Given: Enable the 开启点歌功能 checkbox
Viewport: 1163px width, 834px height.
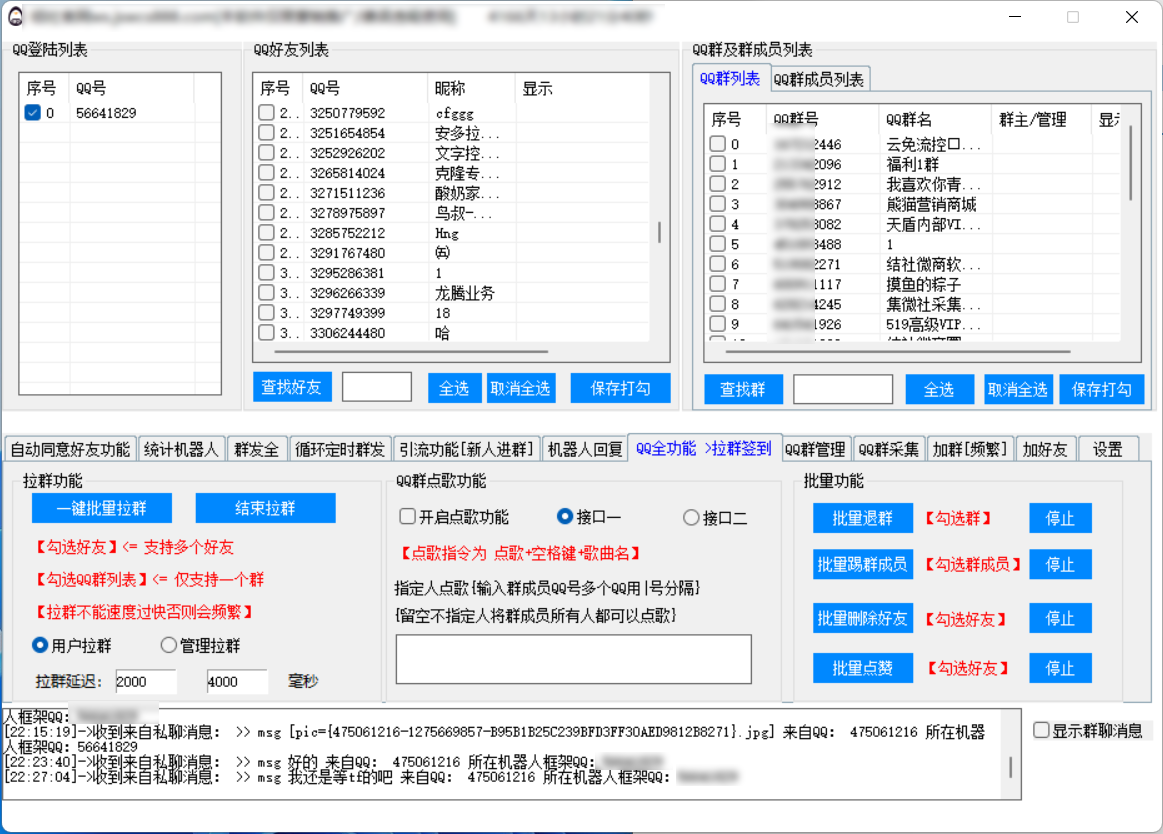Looking at the screenshot, I should click(407, 517).
